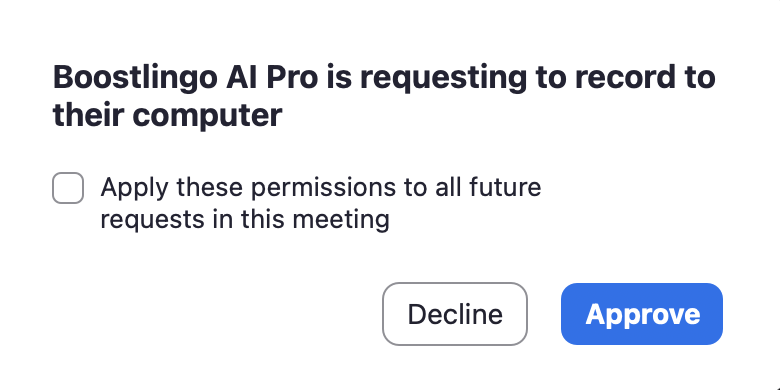Reject the record-to-computer request via Decline

(x=455, y=314)
